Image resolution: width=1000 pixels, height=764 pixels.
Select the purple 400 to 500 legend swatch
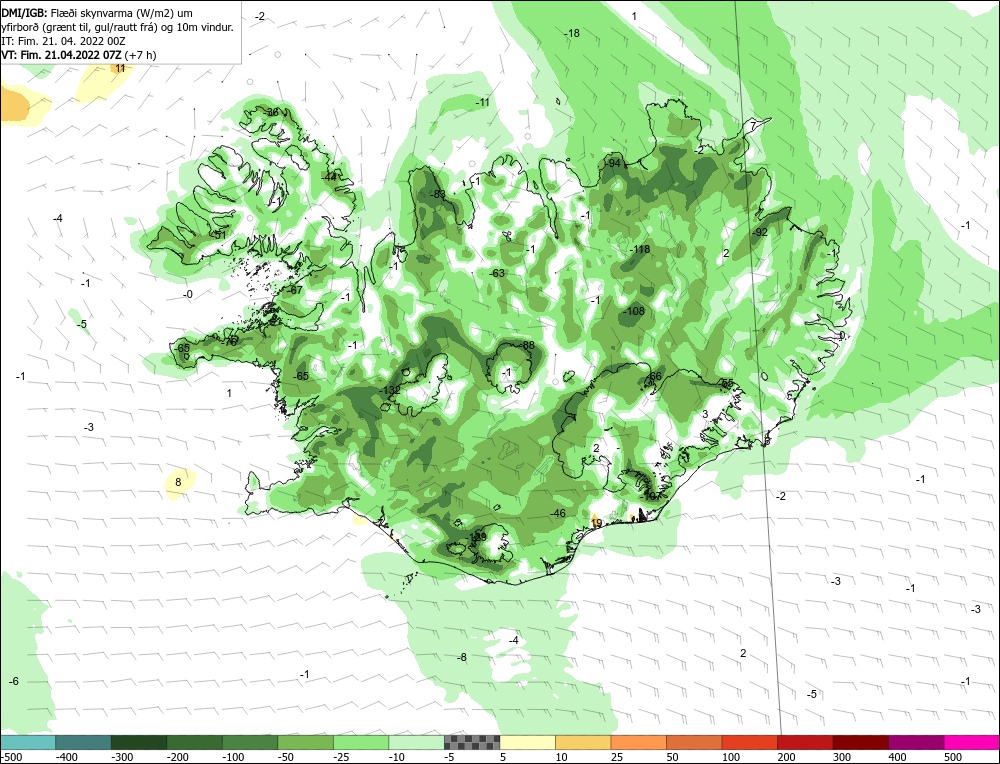(916, 742)
